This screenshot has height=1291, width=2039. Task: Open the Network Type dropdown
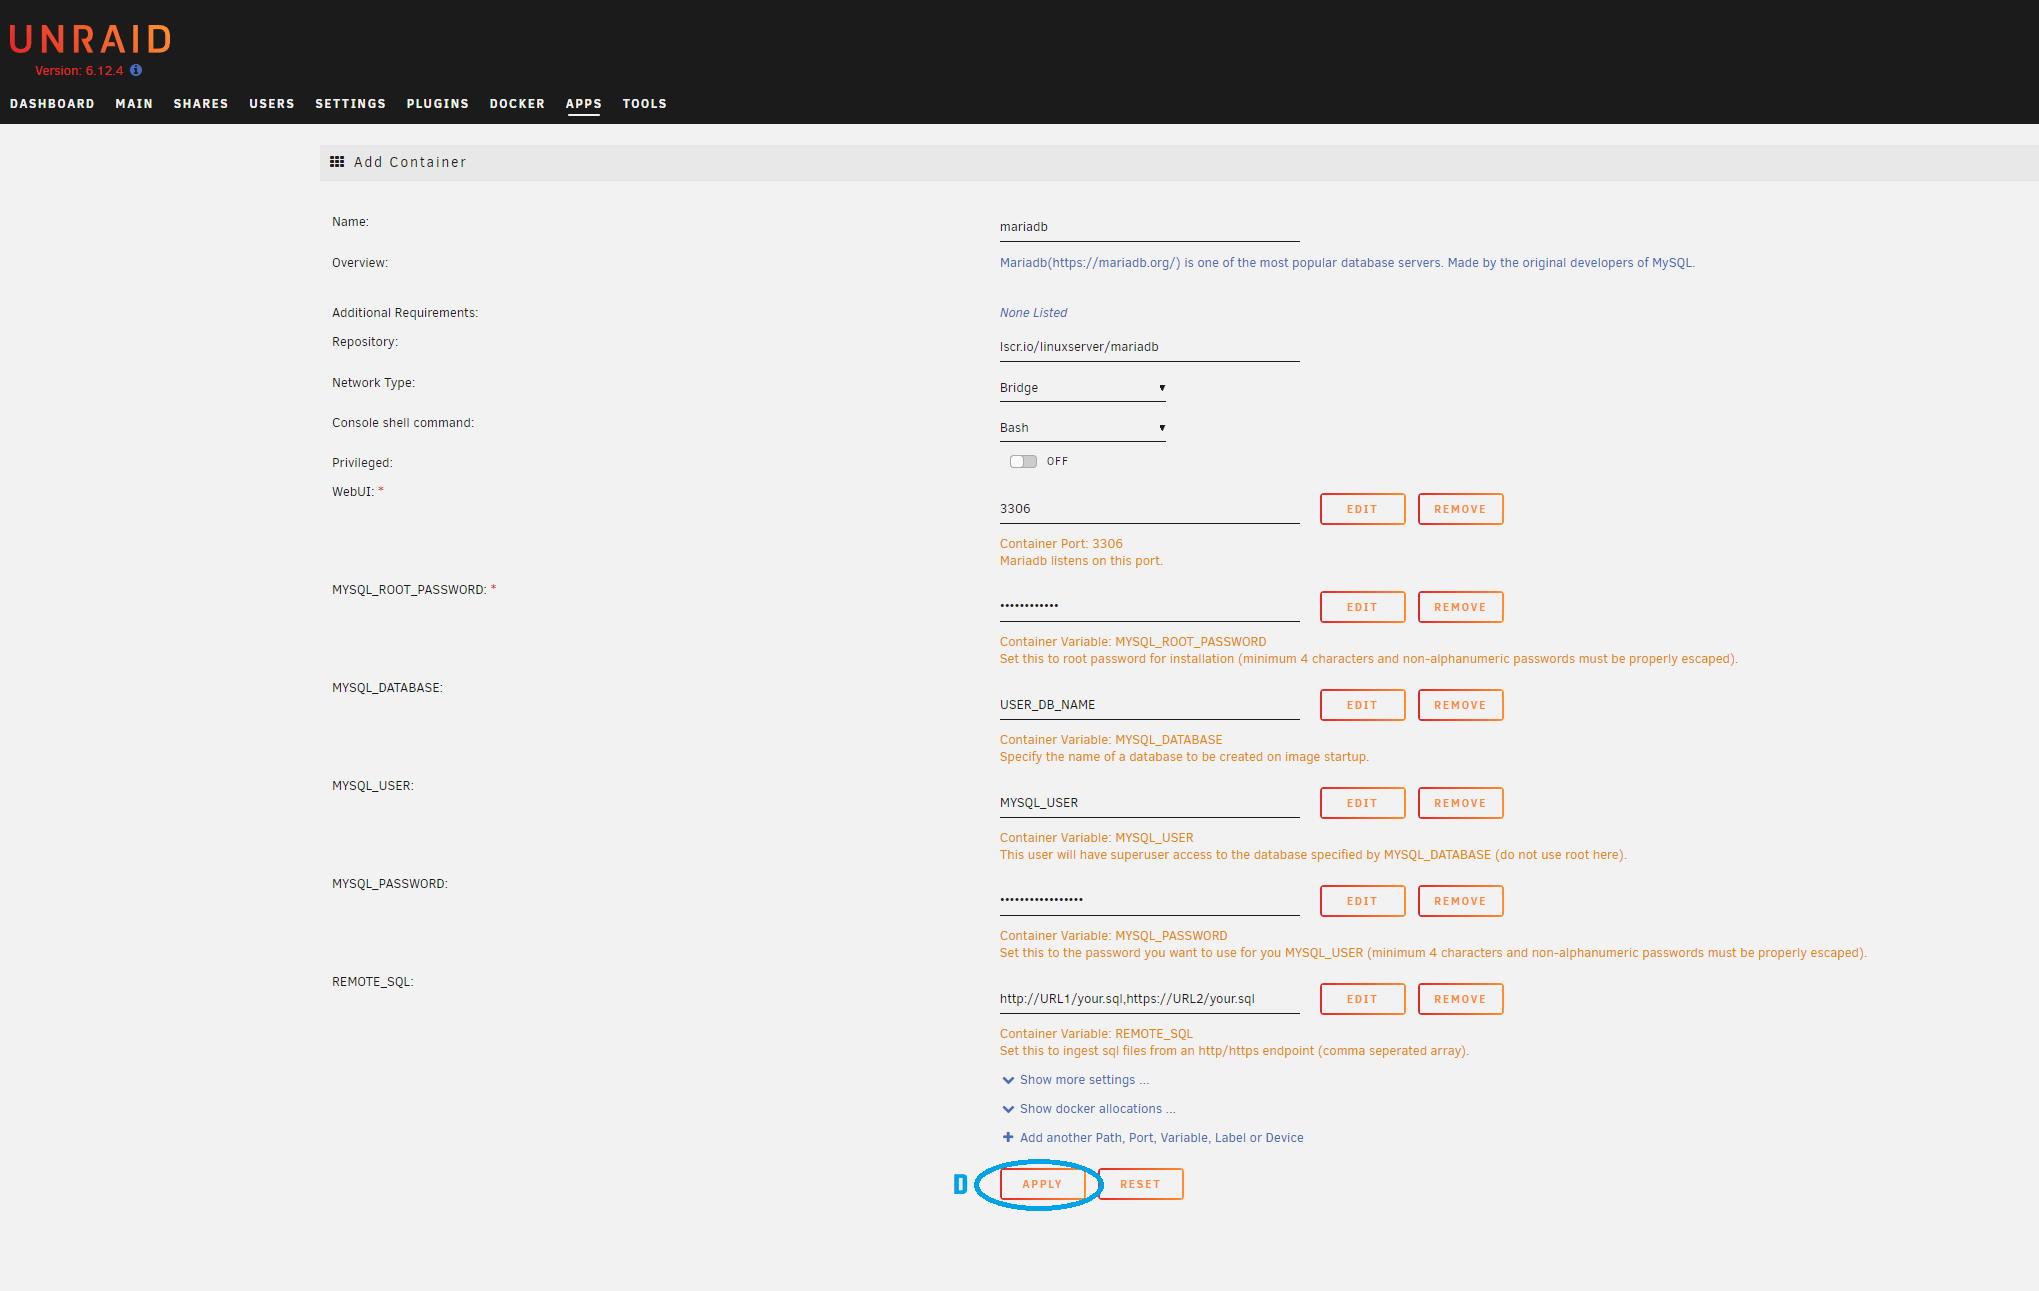click(x=1082, y=388)
